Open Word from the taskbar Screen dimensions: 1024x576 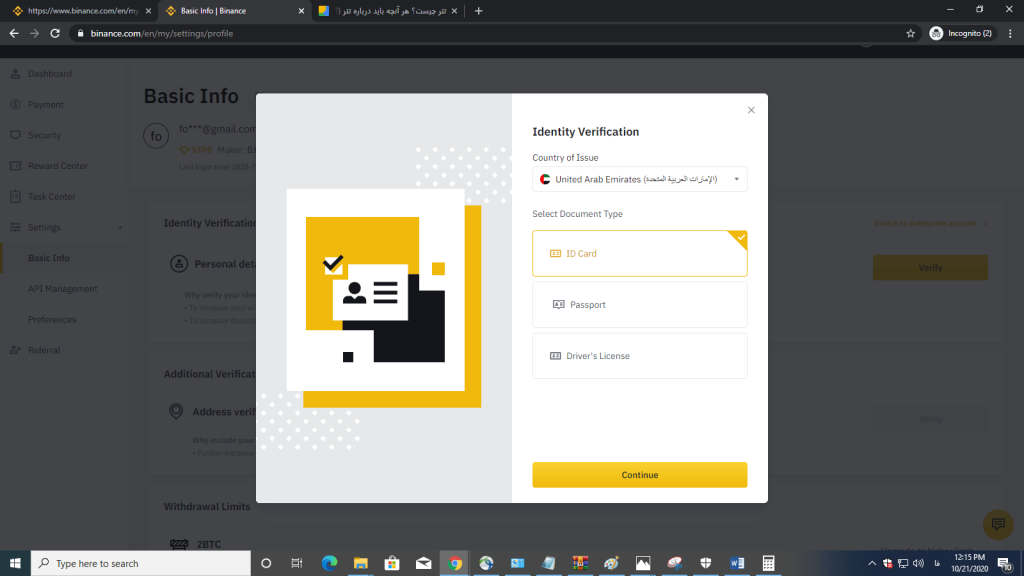click(x=737, y=563)
